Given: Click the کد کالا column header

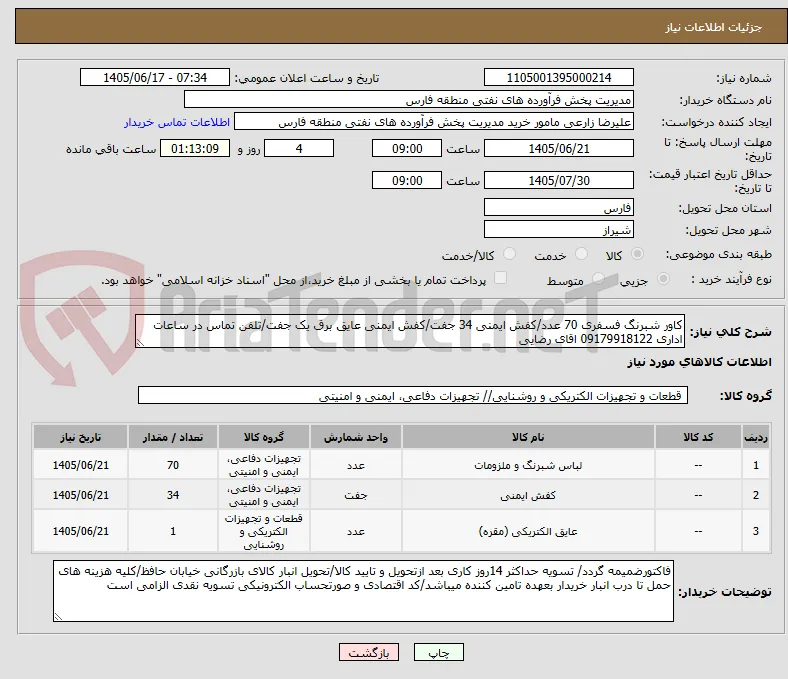Looking at the screenshot, I should [698, 437].
